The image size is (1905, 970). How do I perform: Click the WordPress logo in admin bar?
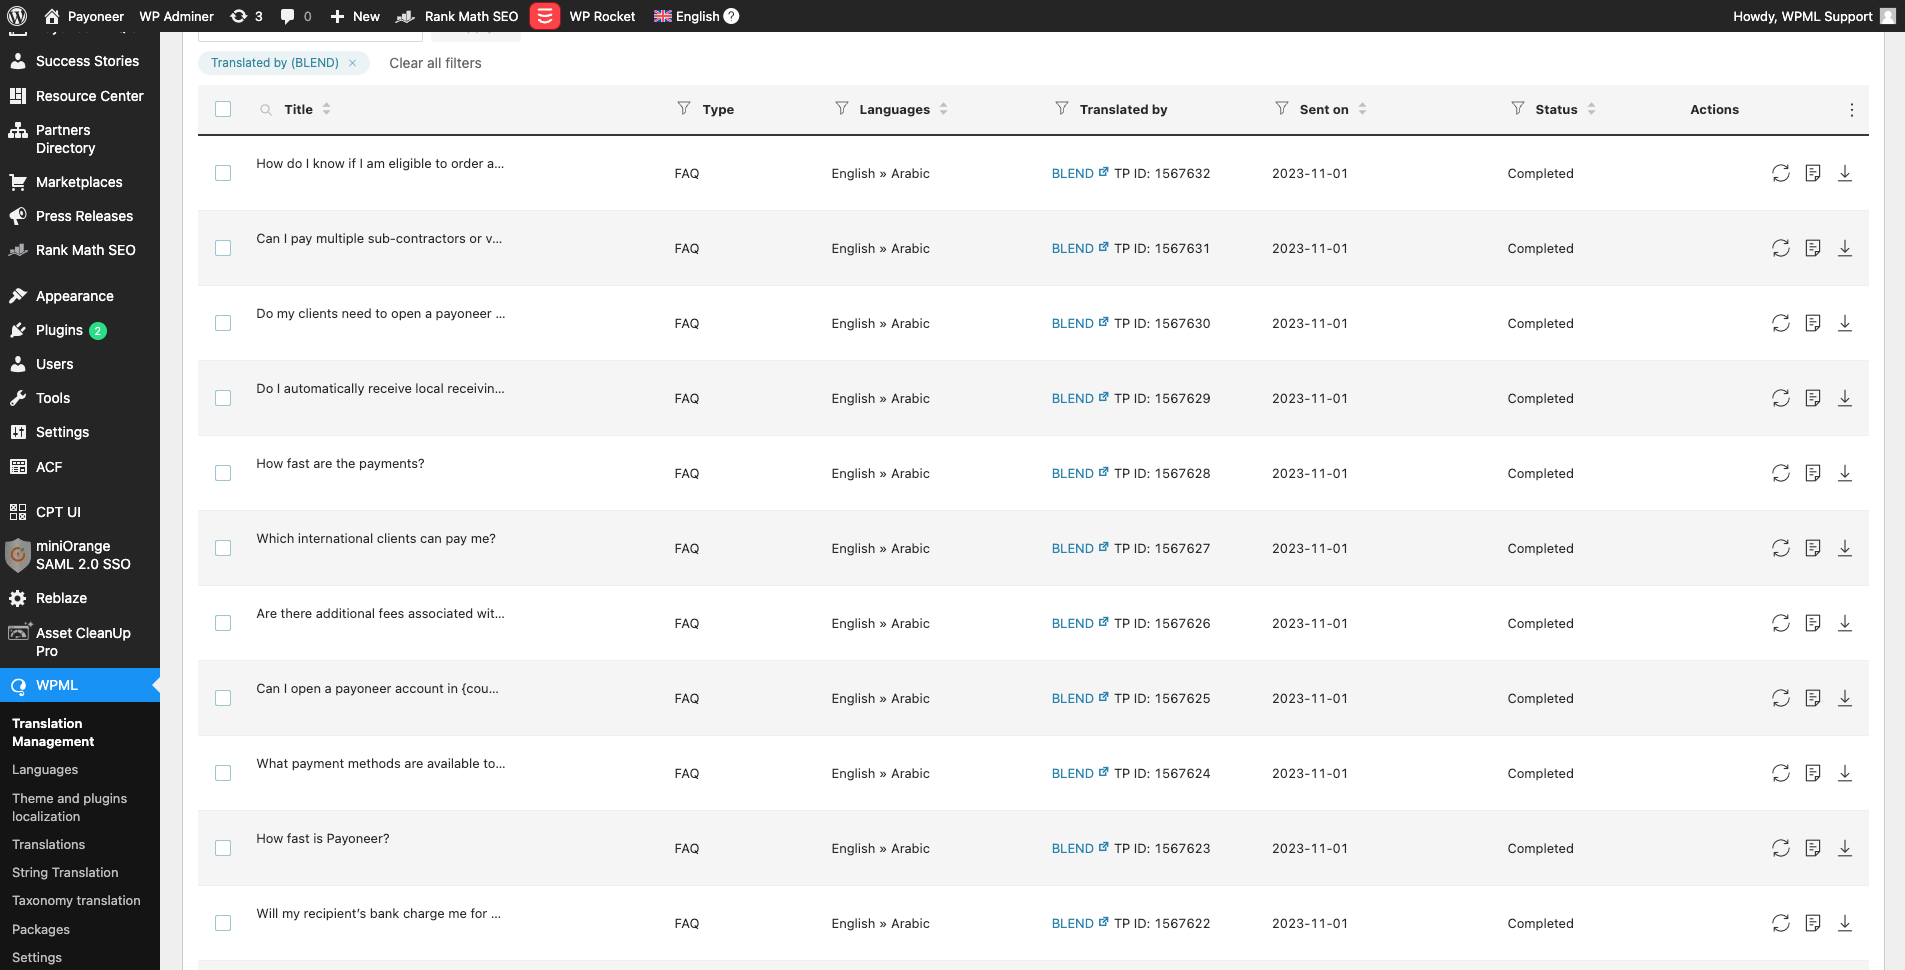pos(17,16)
